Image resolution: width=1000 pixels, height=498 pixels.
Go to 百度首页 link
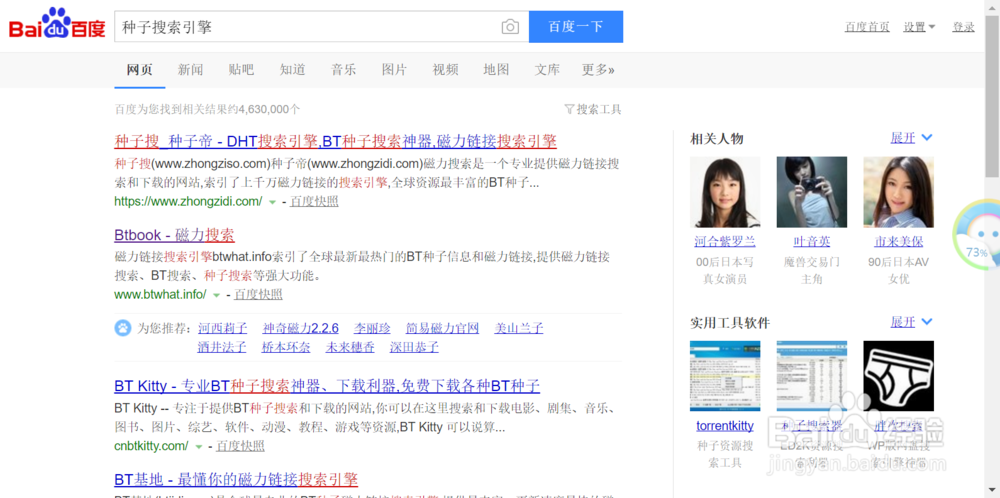[867, 27]
